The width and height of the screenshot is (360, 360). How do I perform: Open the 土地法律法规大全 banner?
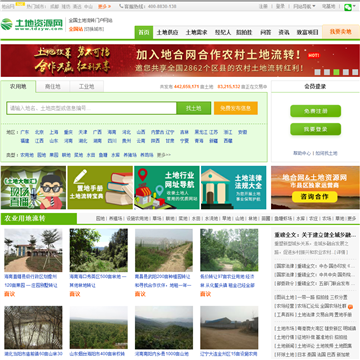234,188
